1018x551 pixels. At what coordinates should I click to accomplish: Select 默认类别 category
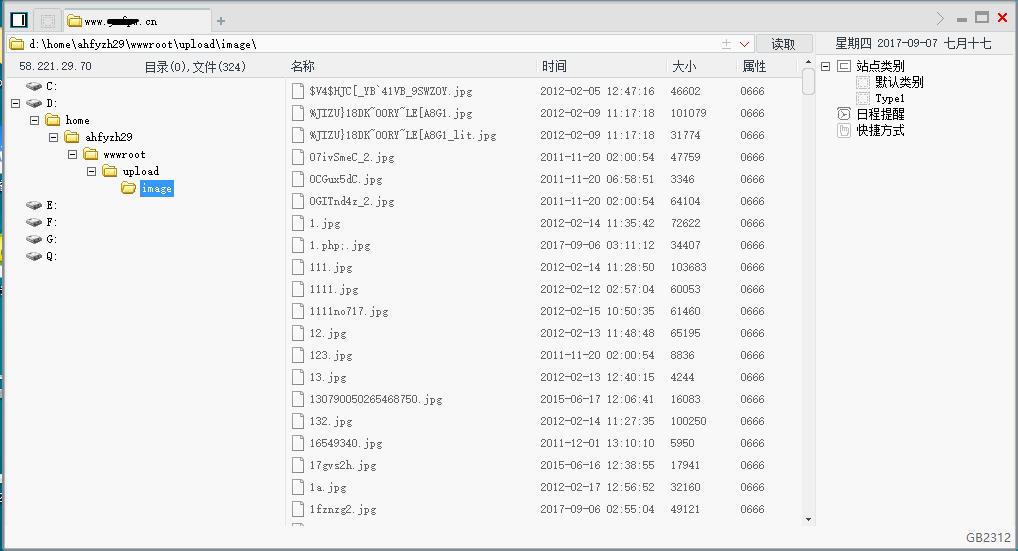click(x=899, y=82)
